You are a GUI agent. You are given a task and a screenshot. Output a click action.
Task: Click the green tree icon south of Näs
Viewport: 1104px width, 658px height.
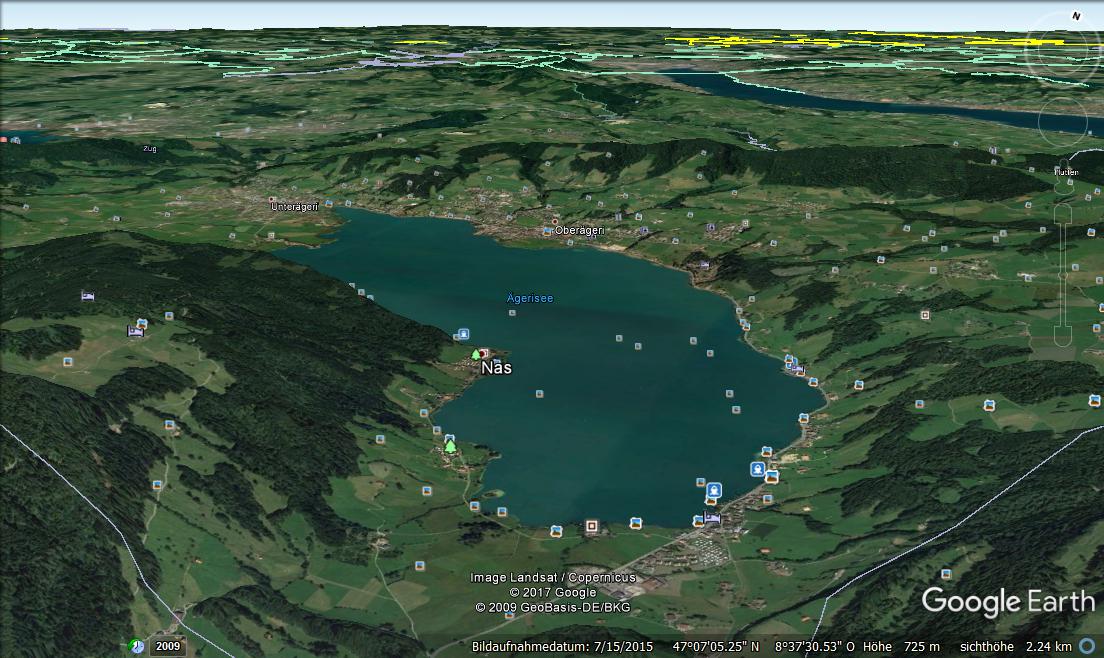click(450, 446)
